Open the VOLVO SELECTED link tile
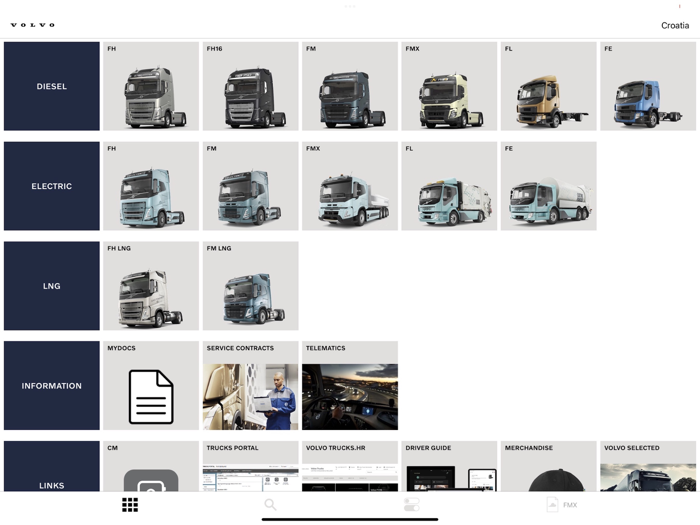Image resolution: width=700 pixels, height=525 pixels. pos(648,467)
